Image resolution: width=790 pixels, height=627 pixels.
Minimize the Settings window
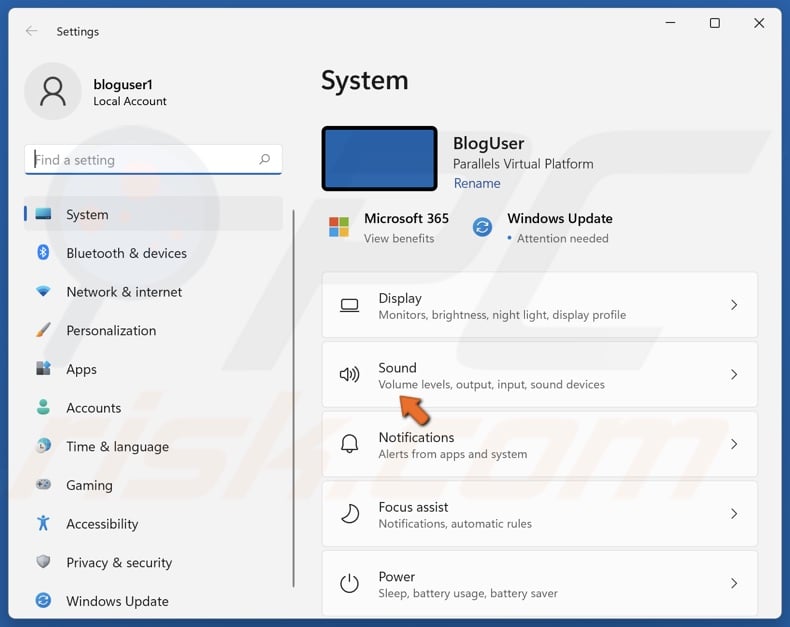[670, 23]
